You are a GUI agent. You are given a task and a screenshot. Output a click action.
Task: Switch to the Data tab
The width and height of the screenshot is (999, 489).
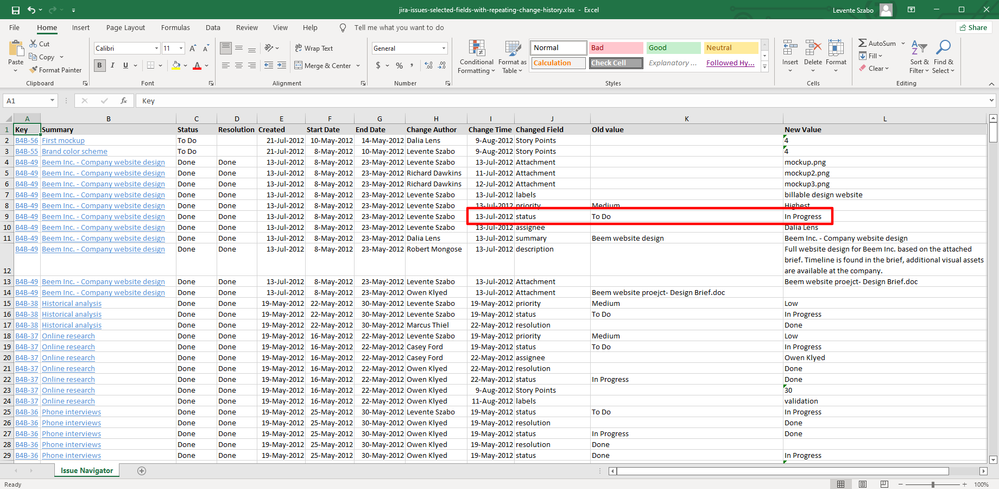coord(213,28)
